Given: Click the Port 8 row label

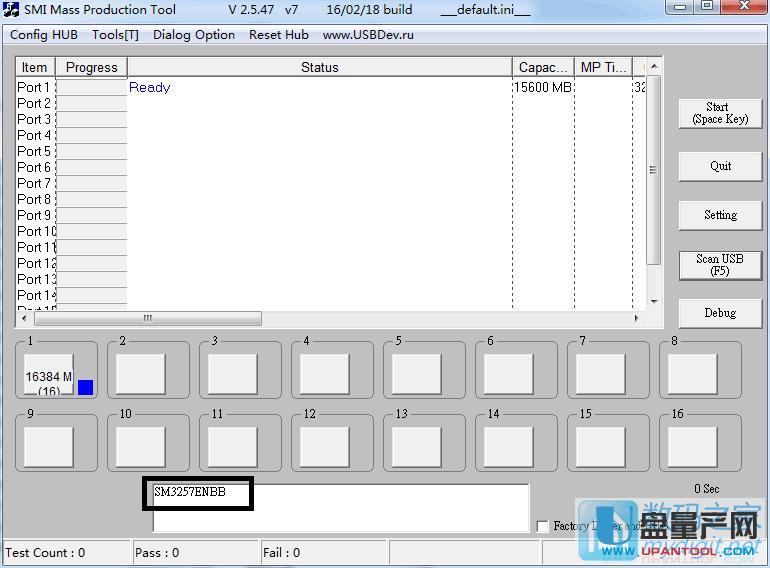Looking at the screenshot, I should click(34, 199).
